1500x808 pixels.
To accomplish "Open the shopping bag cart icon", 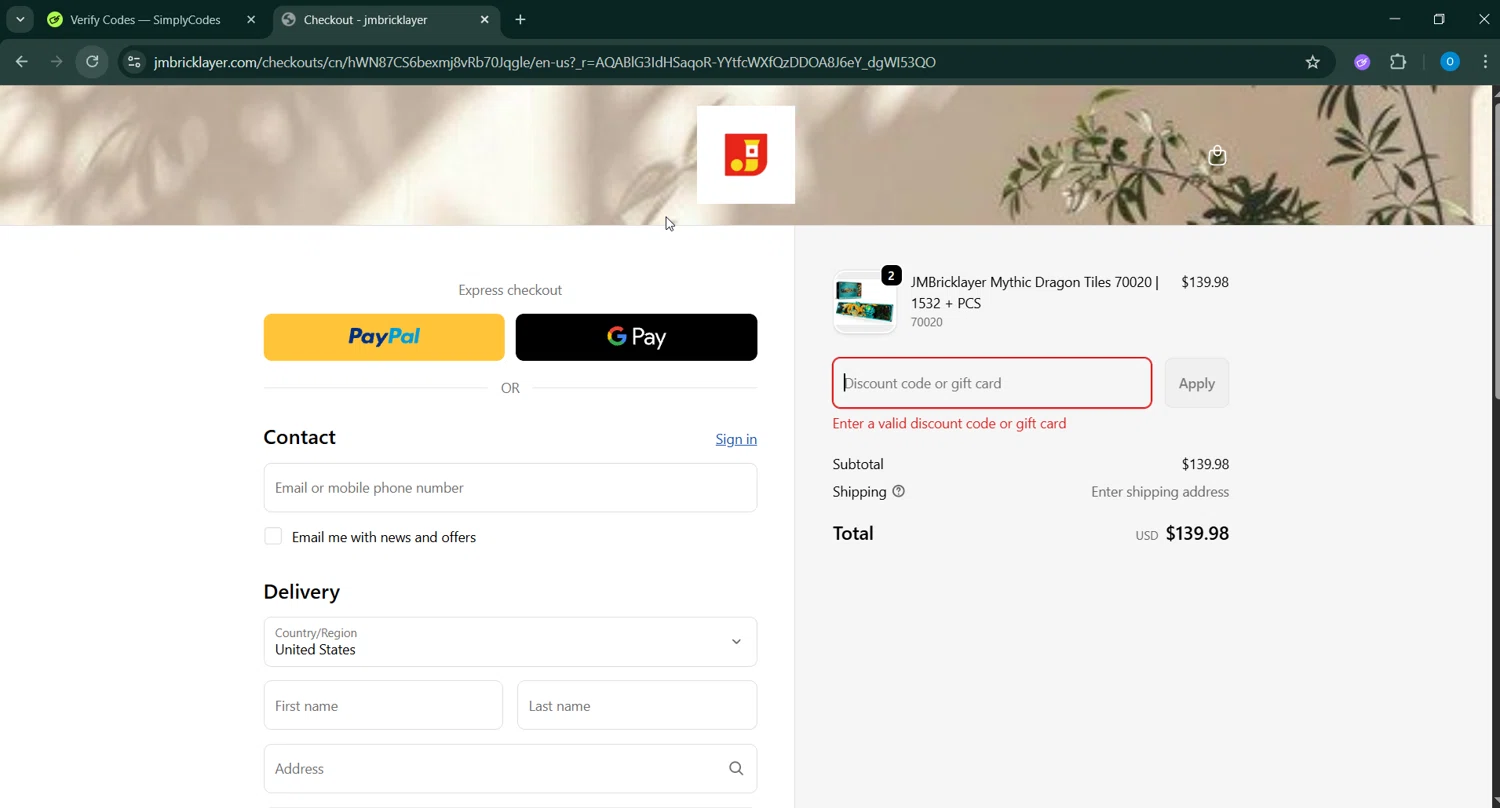I will [1217, 155].
